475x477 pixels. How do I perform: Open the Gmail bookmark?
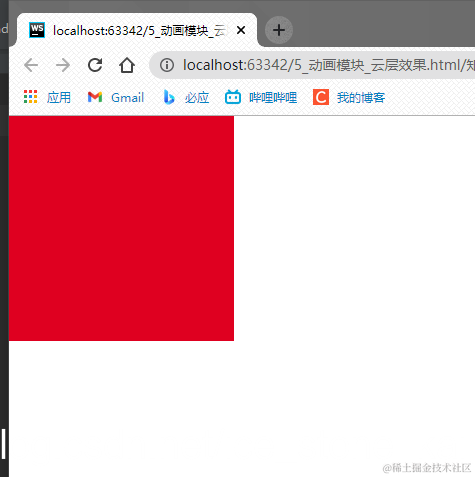coord(127,97)
